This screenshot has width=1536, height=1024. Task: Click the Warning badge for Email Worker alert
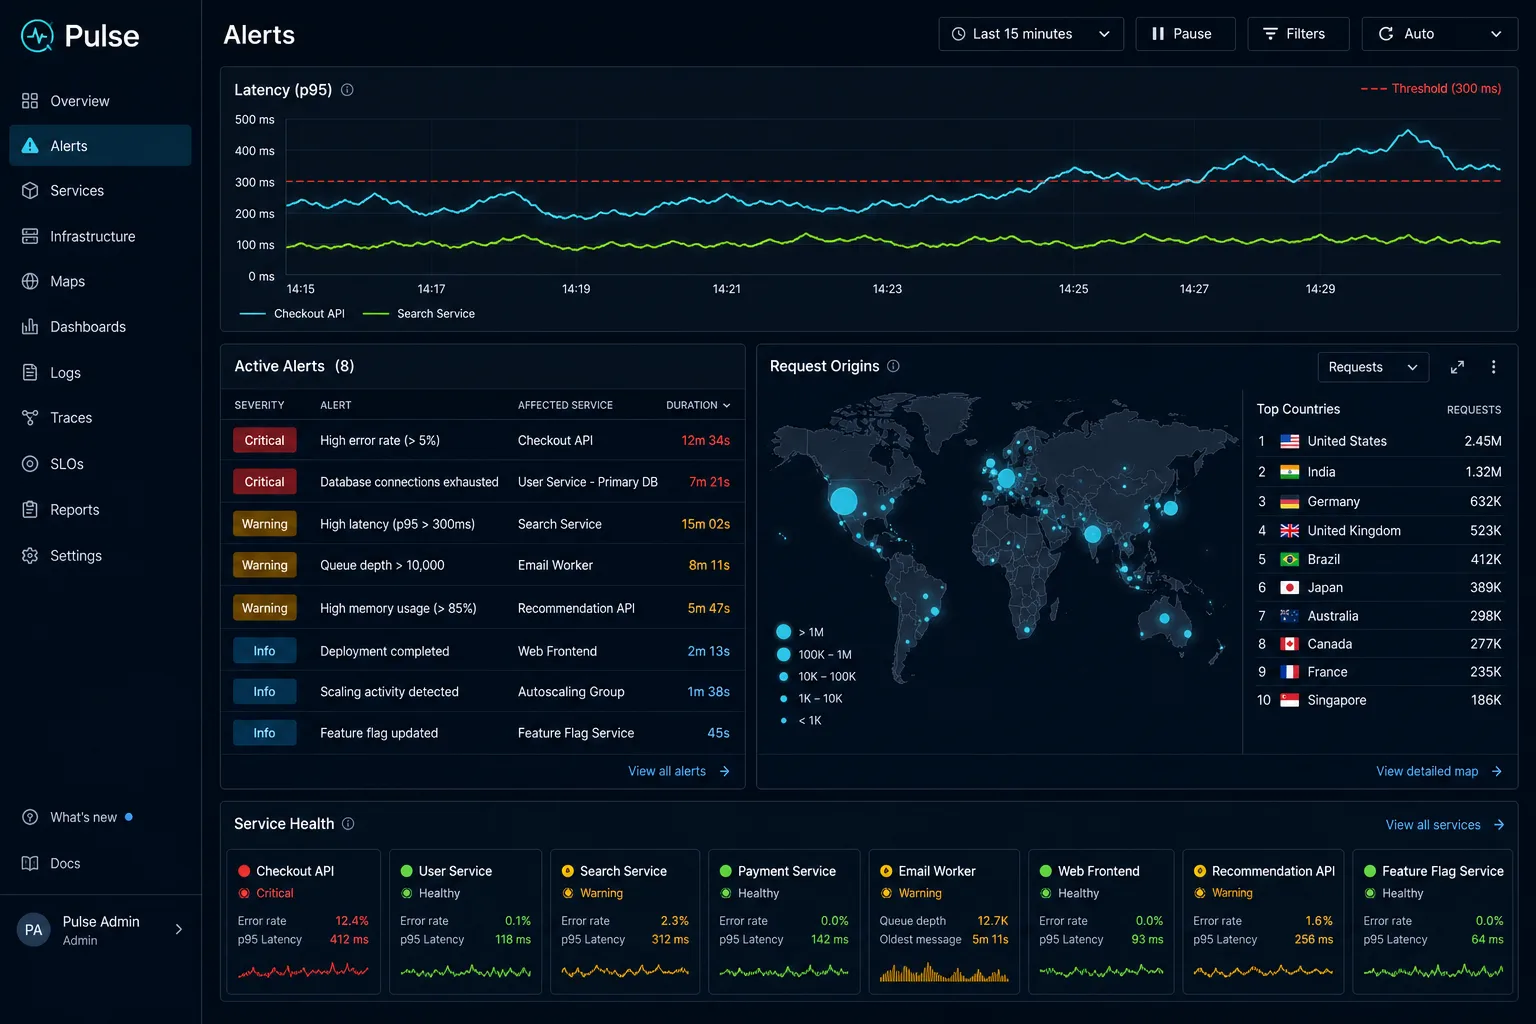click(265, 566)
